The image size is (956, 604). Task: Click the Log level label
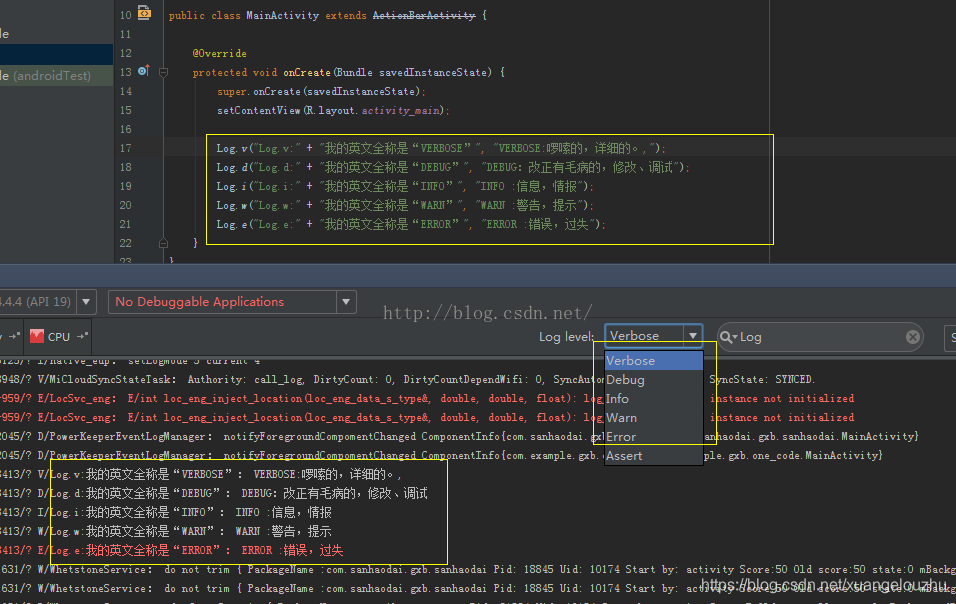pyautogui.click(x=566, y=336)
